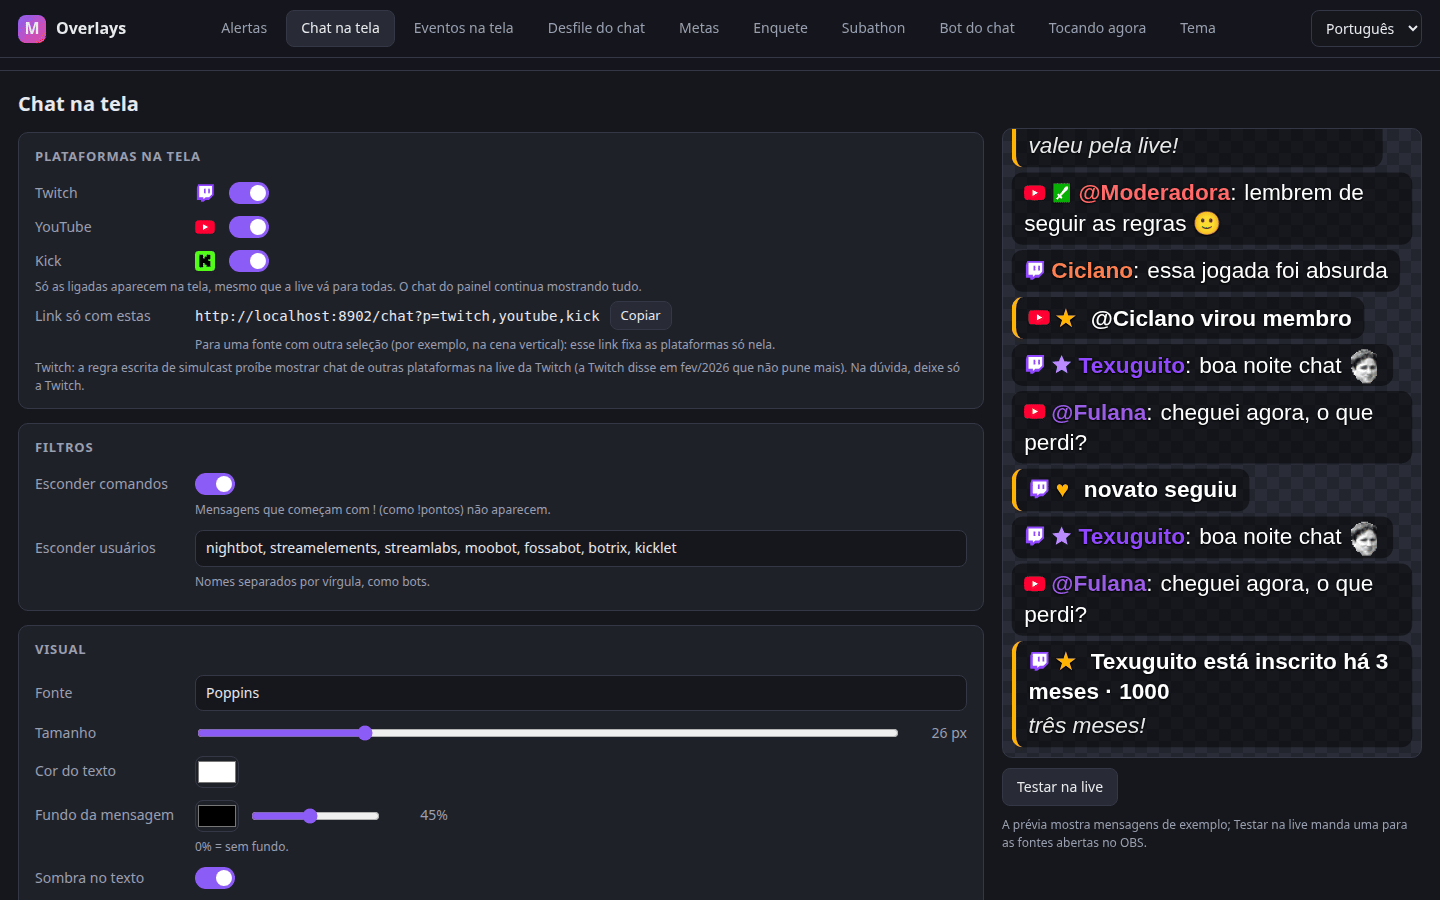
Task: Click the Twitch platform icon in Plataformas
Action: point(205,193)
